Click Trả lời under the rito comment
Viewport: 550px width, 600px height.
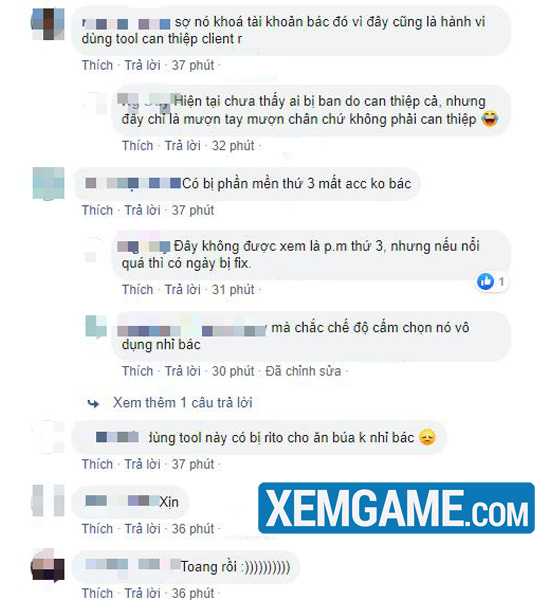[142, 464]
